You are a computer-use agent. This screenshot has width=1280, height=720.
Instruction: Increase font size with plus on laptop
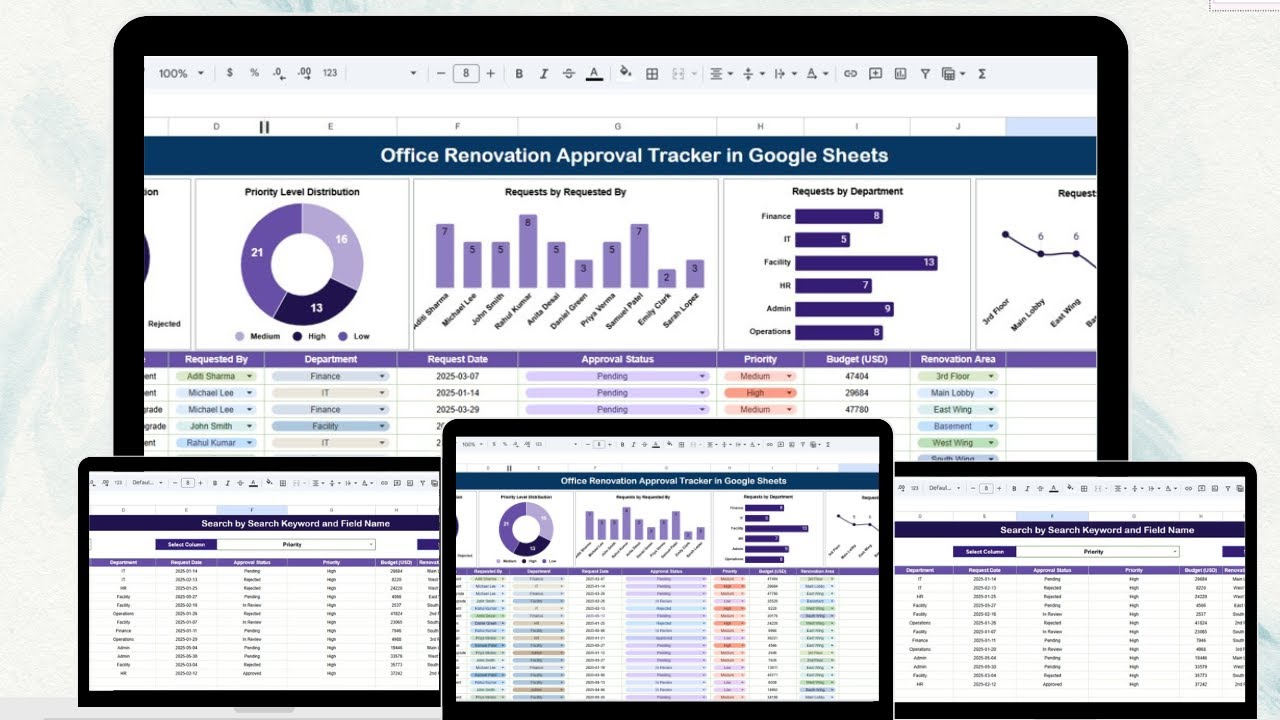point(491,73)
